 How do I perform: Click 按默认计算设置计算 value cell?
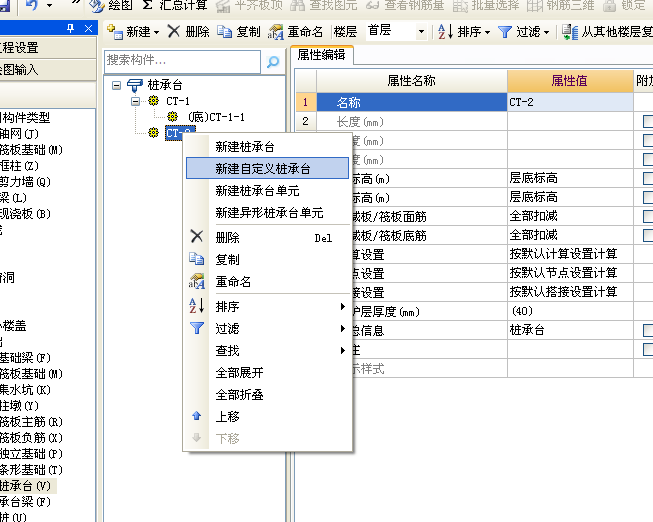570,254
